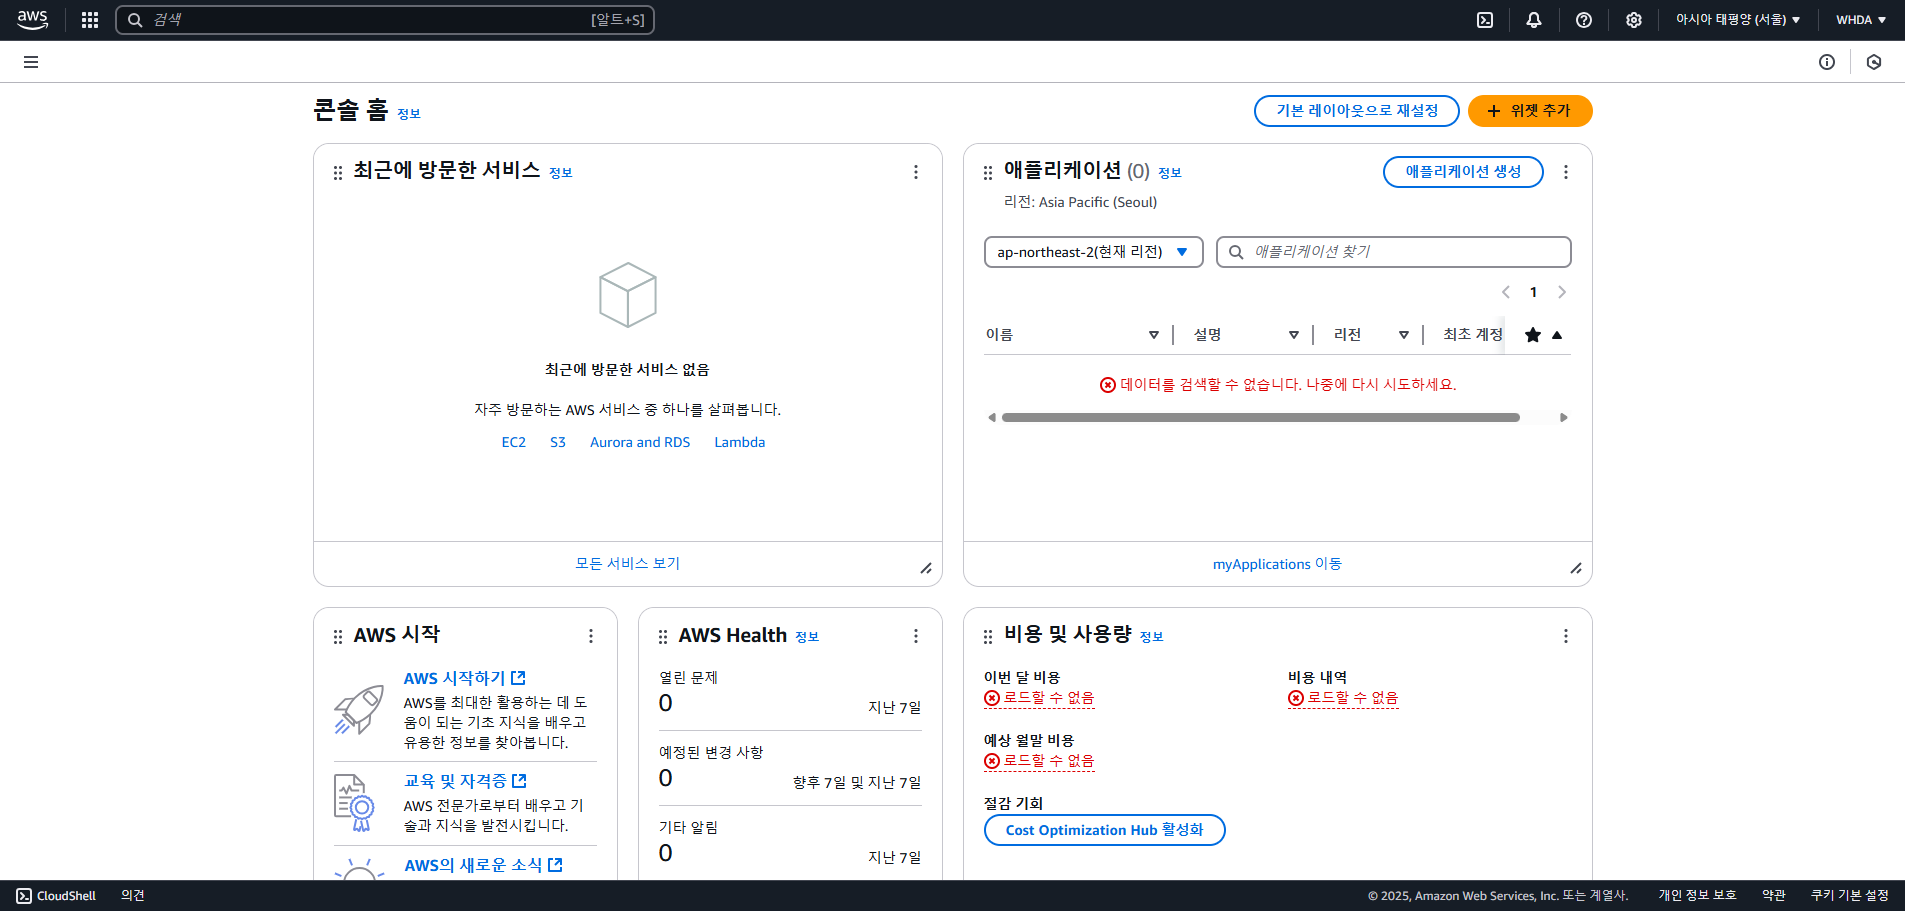
Task: Click 정보 link next to 비용 및 사용량
Action: (x=1152, y=637)
